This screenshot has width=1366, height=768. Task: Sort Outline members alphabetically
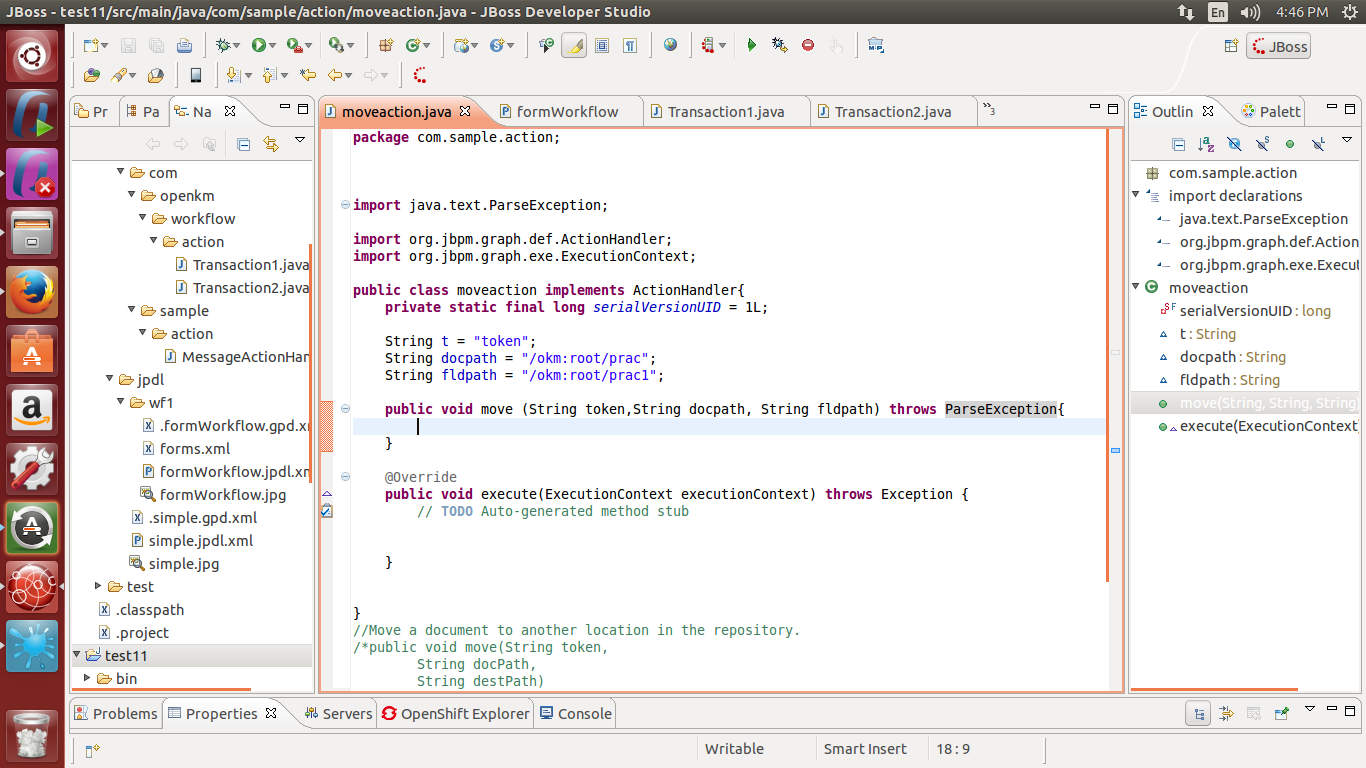coord(1206,144)
